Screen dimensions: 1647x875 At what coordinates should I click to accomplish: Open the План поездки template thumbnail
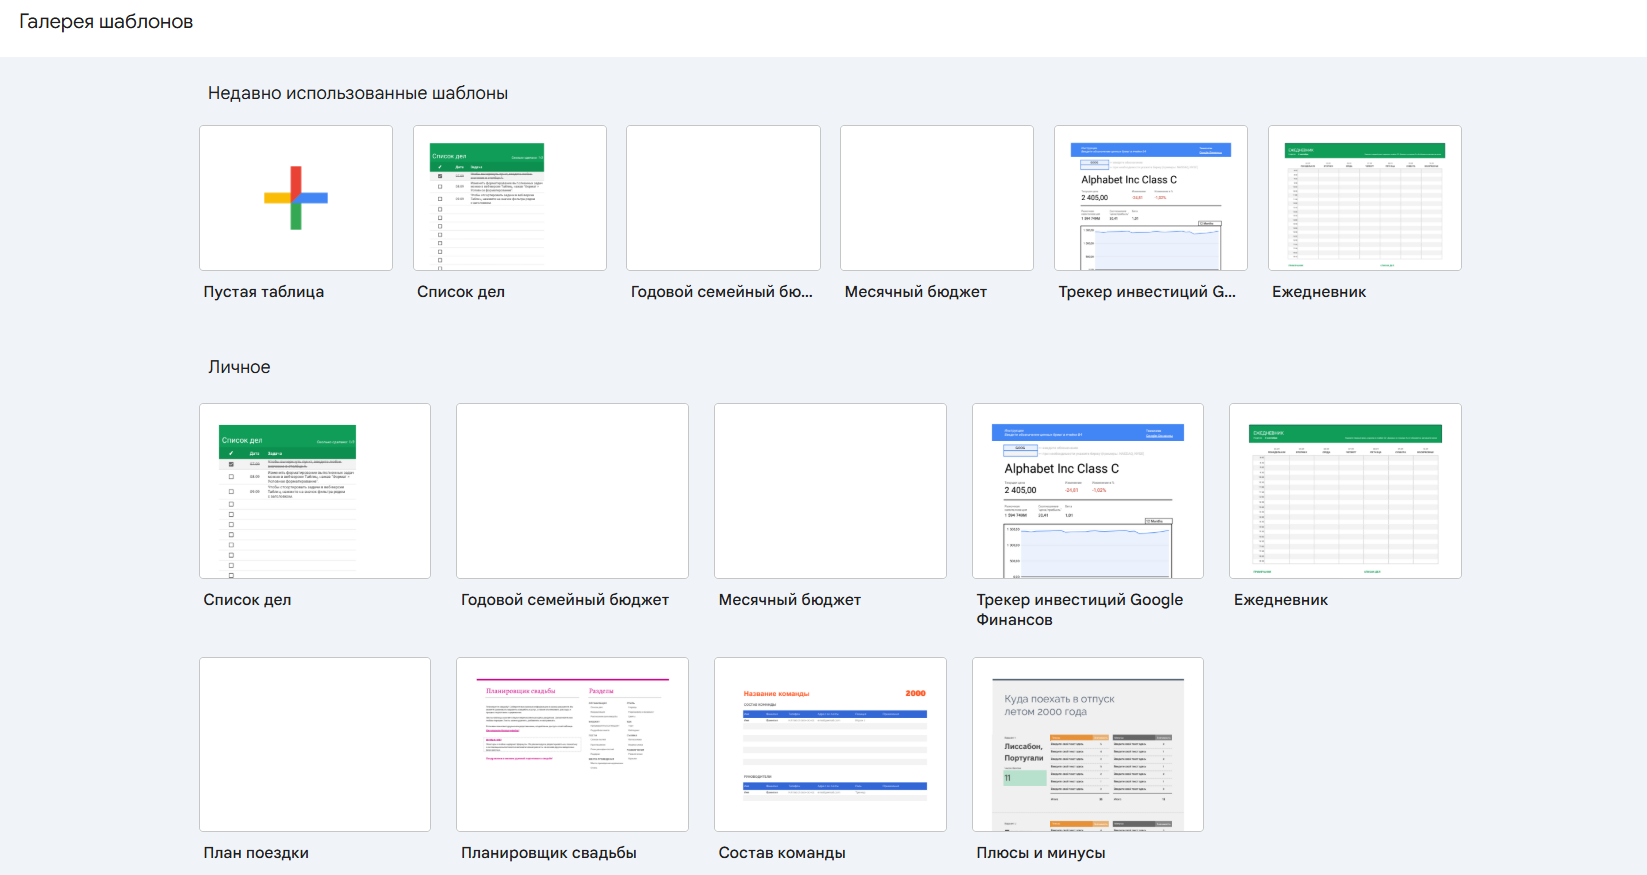click(x=315, y=744)
